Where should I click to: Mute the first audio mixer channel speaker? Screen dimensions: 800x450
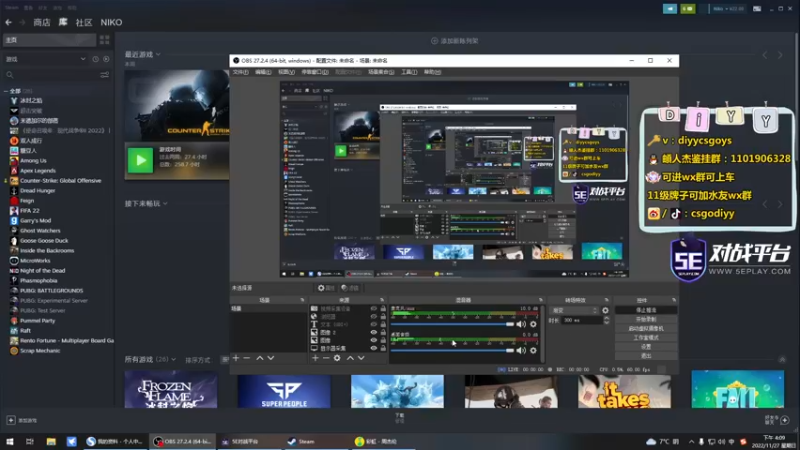click(521, 324)
